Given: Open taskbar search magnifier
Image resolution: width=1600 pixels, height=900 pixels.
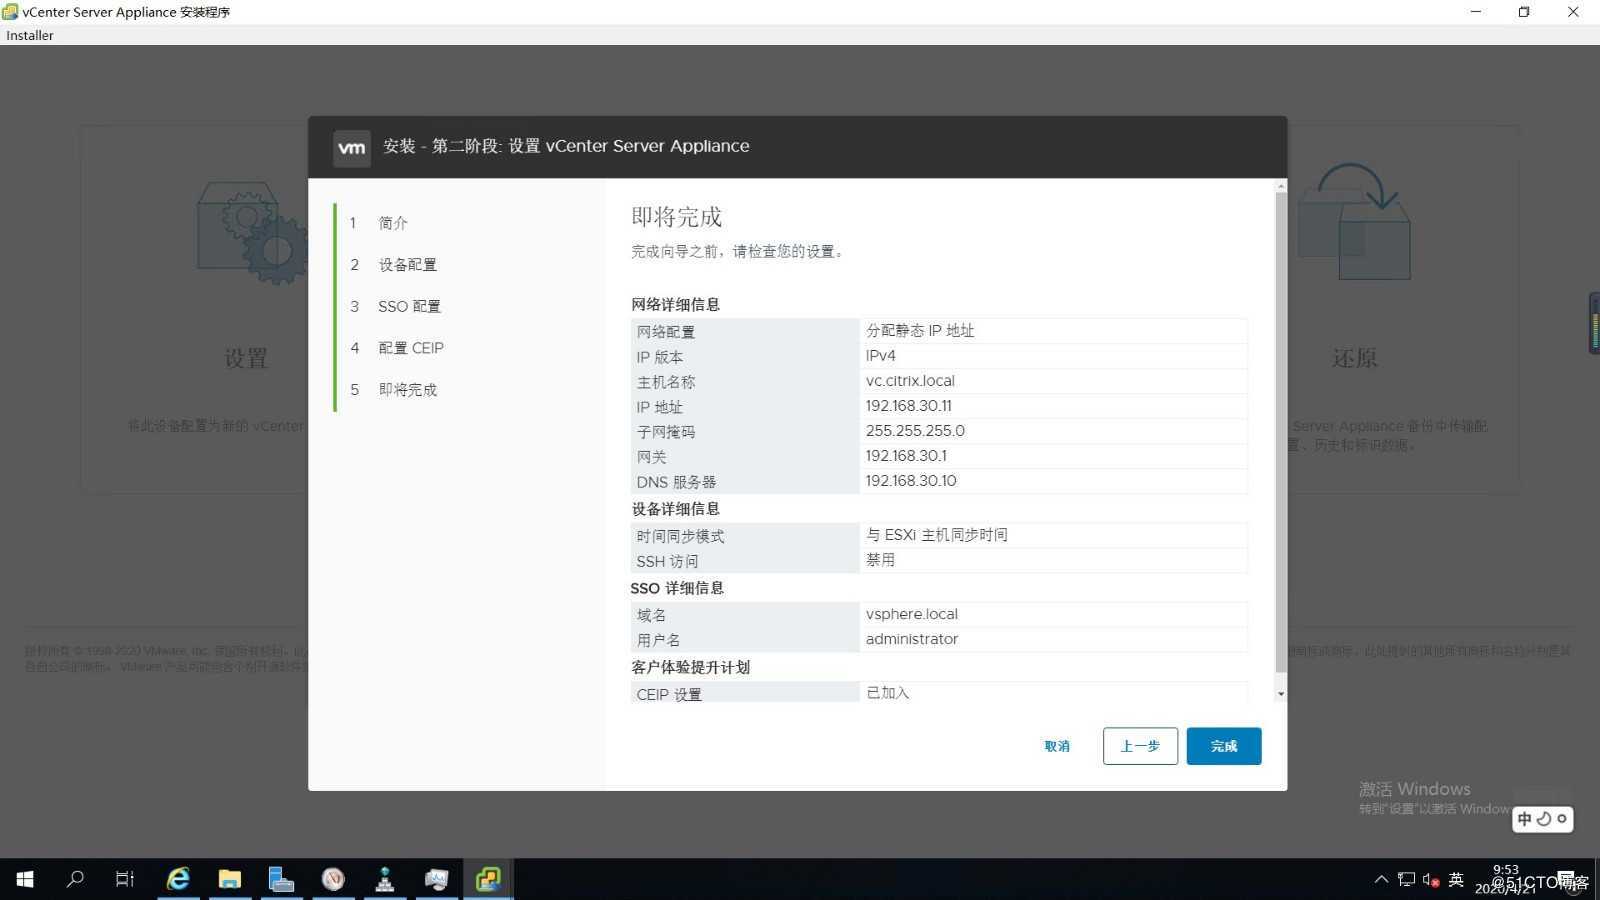Looking at the screenshot, I should (x=75, y=879).
